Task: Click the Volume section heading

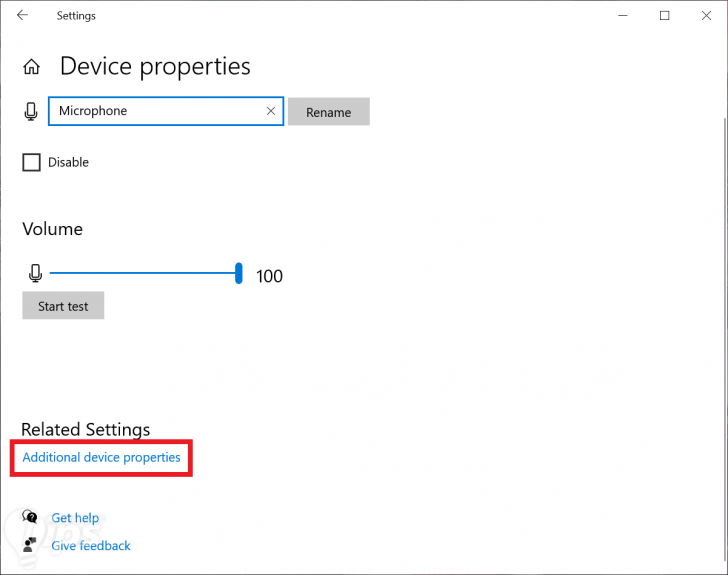Action: (x=52, y=229)
